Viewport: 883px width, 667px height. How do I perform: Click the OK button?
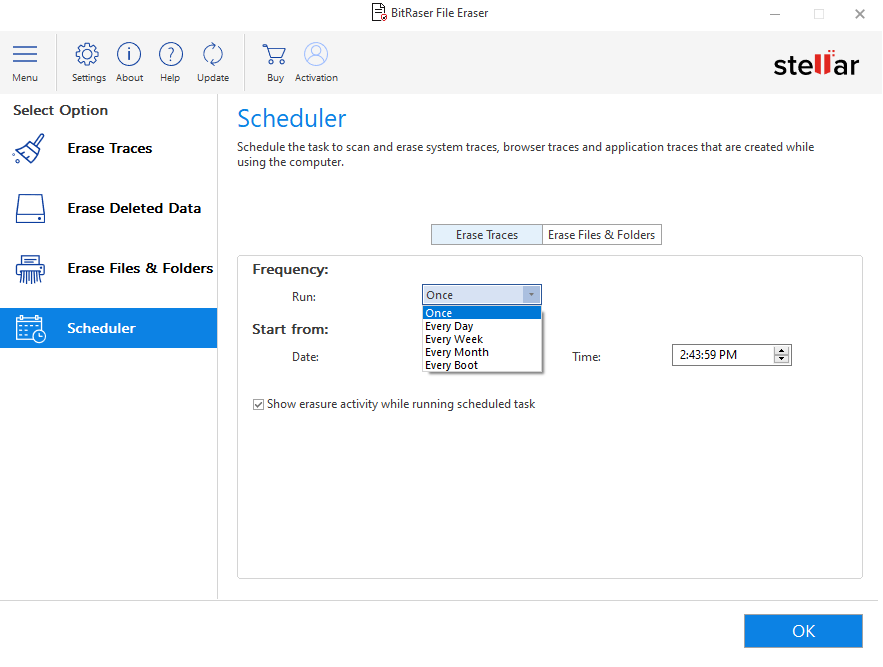803,631
